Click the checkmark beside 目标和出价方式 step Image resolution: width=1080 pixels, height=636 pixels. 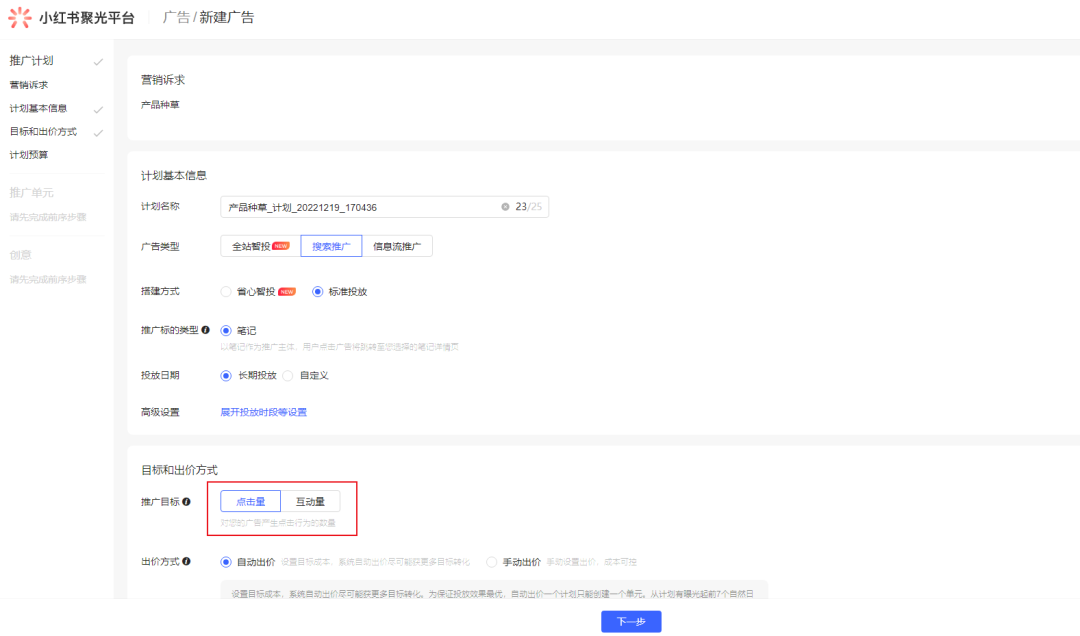pos(97,132)
